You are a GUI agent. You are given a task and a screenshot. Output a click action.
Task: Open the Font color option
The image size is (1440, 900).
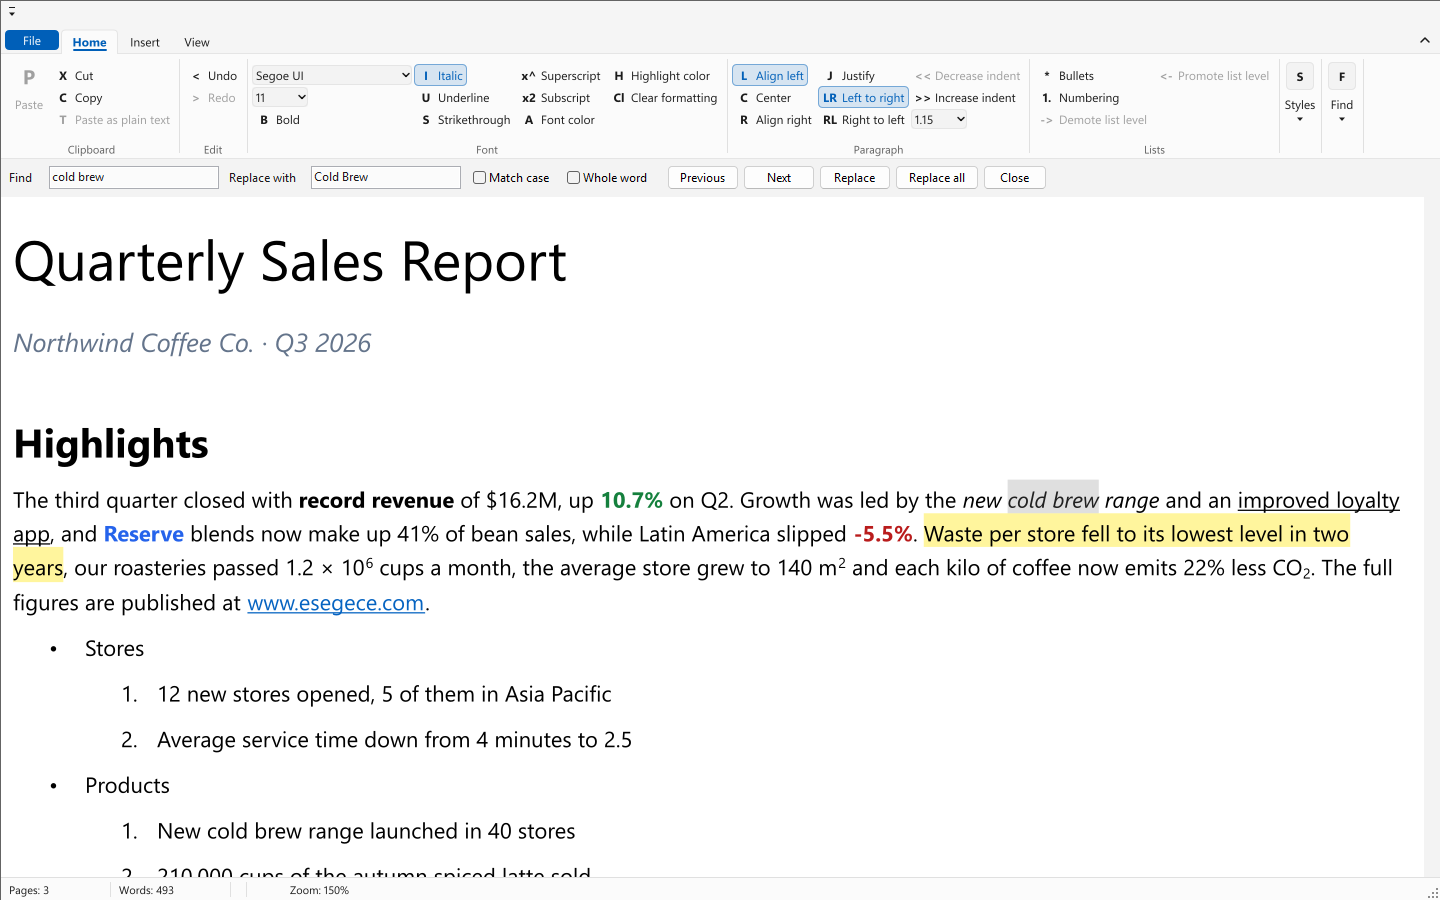pos(559,120)
